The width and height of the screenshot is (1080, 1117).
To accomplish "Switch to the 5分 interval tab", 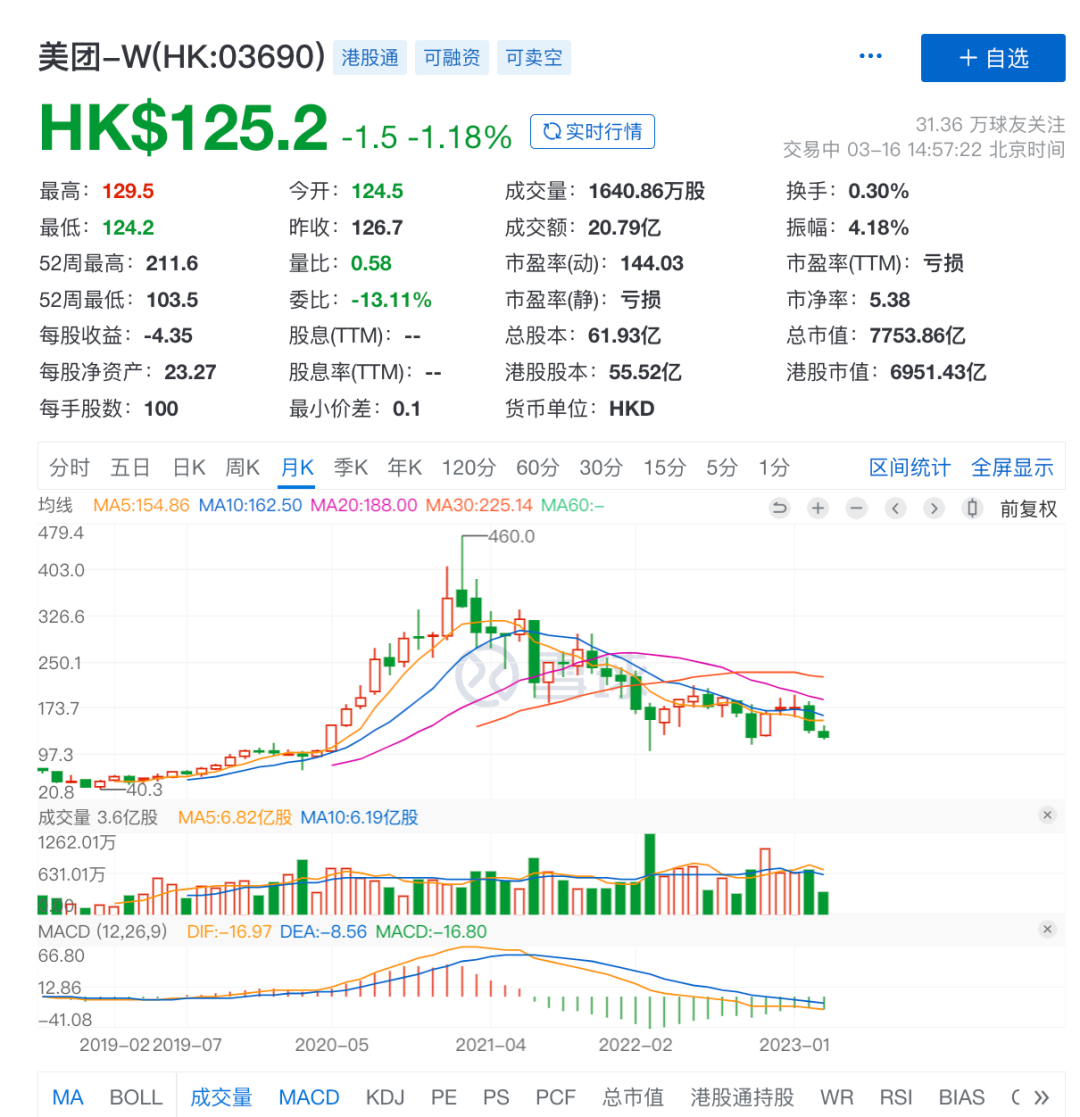I will (x=722, y=468).
